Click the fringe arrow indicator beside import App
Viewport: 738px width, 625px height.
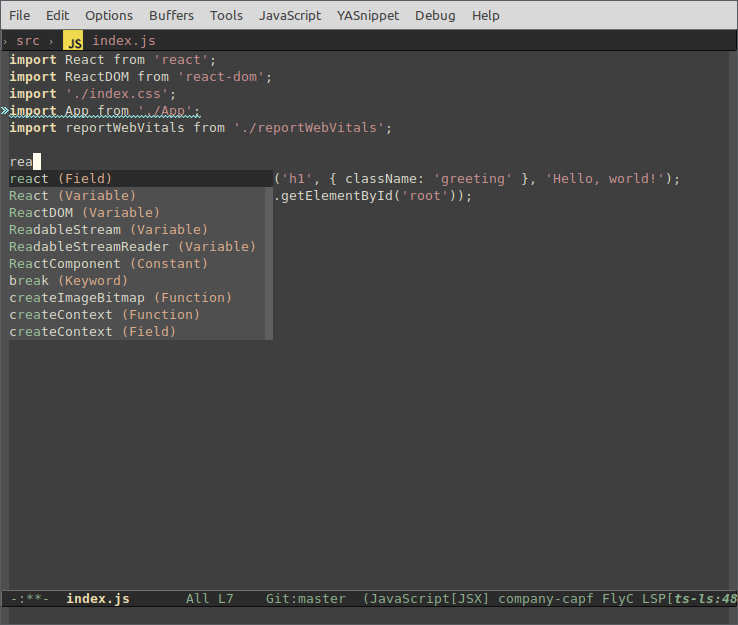point(5,111)
